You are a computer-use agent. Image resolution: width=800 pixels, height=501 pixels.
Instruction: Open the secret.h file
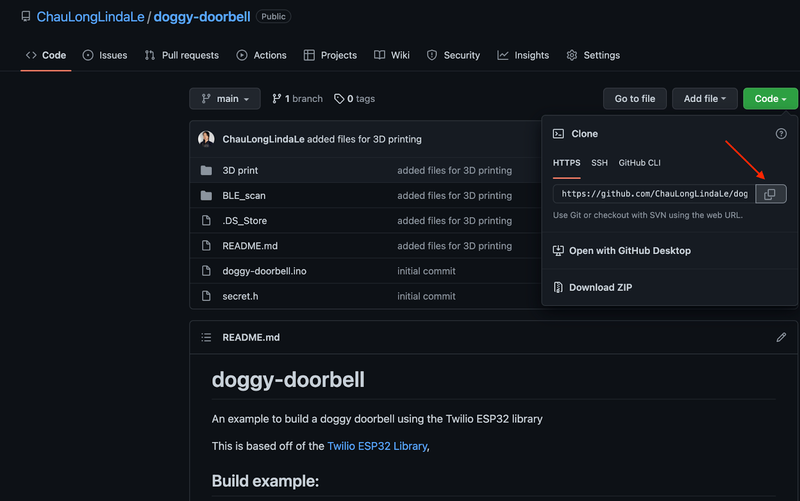pos(240,296)
